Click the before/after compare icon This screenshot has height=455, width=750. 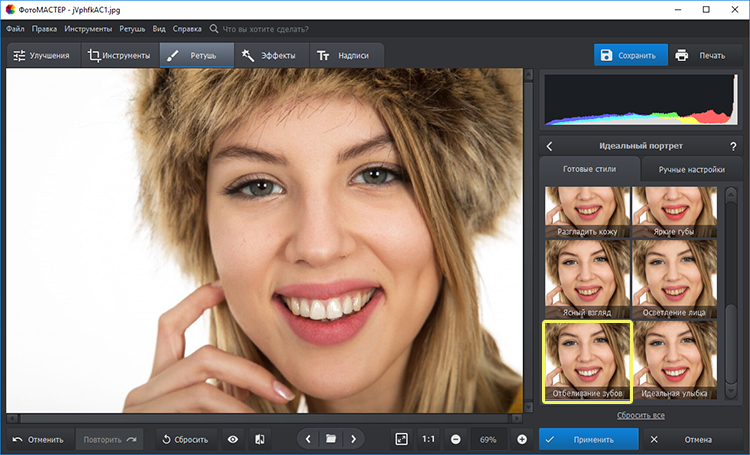point(260,439)
